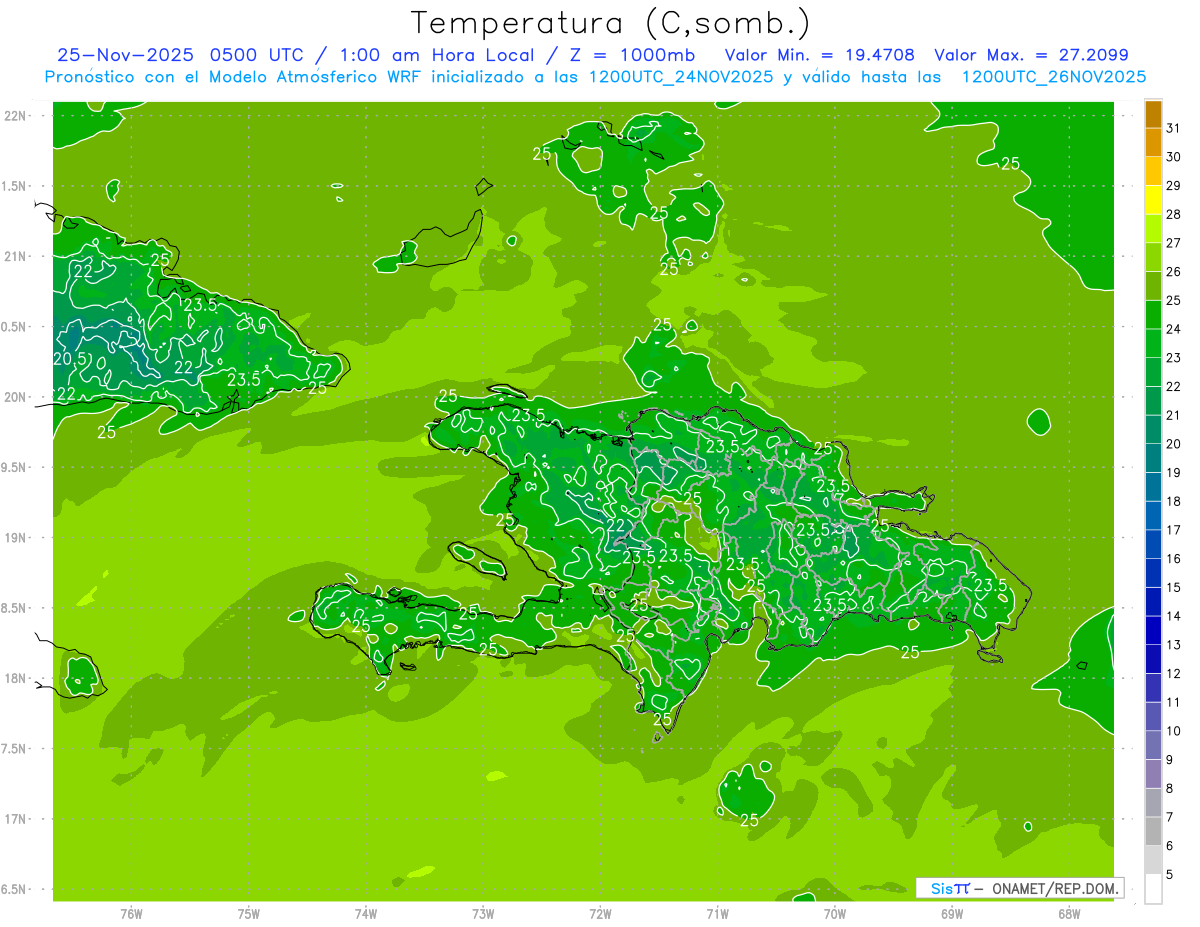
Task: Click the purple legend swatch between 8 and 9
Action: (x=1153, y=774)
